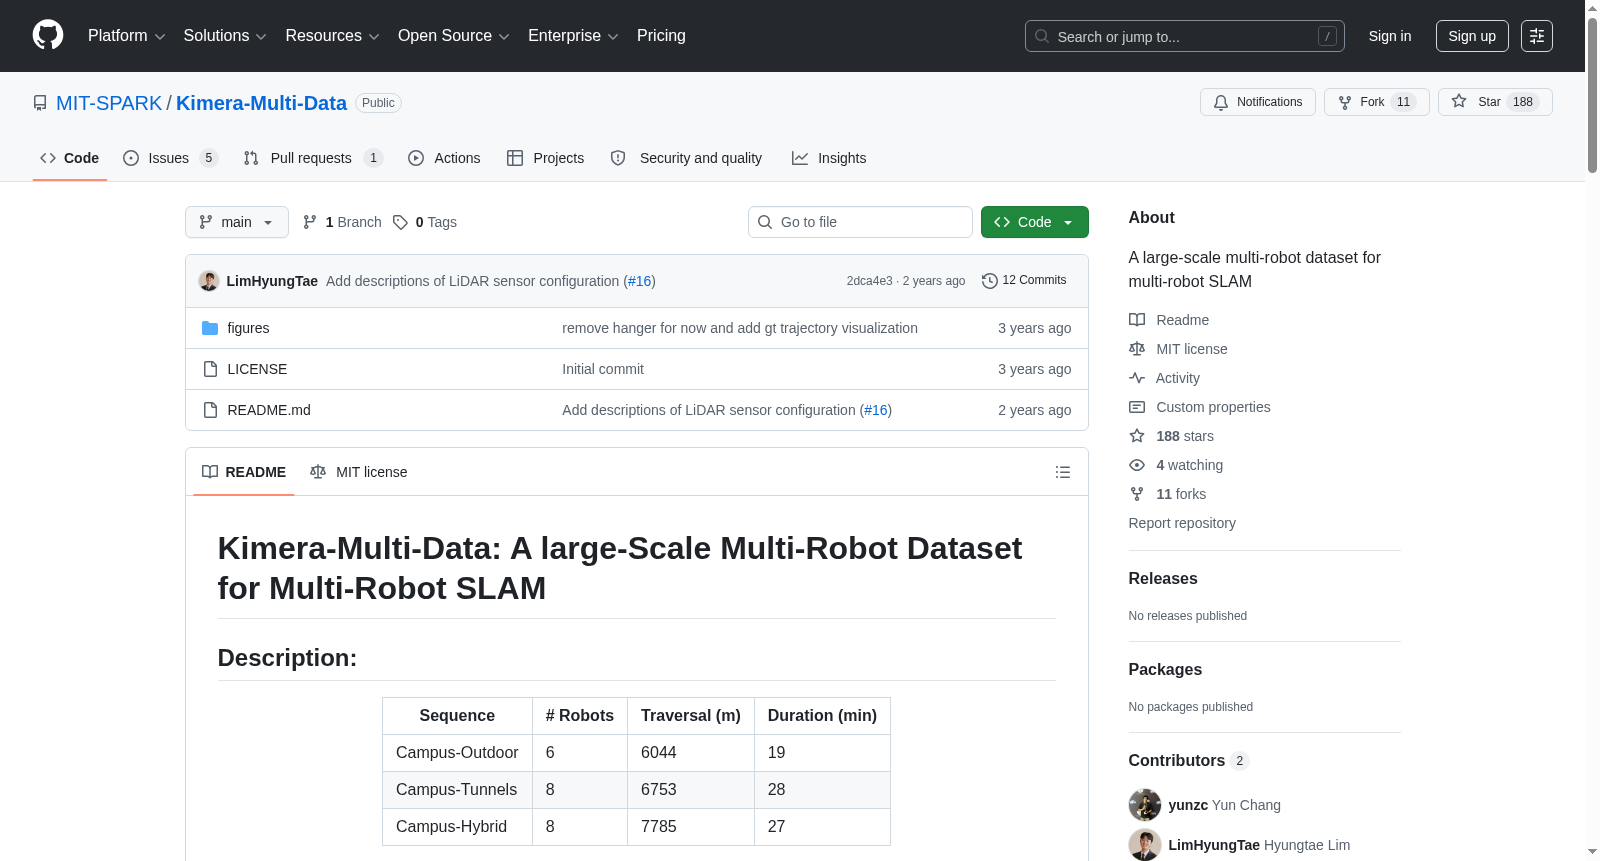This screenshot has width=1600, height=861.
Task: Click yunzc contributor avatar
Action: click(x=1145, y=805)
